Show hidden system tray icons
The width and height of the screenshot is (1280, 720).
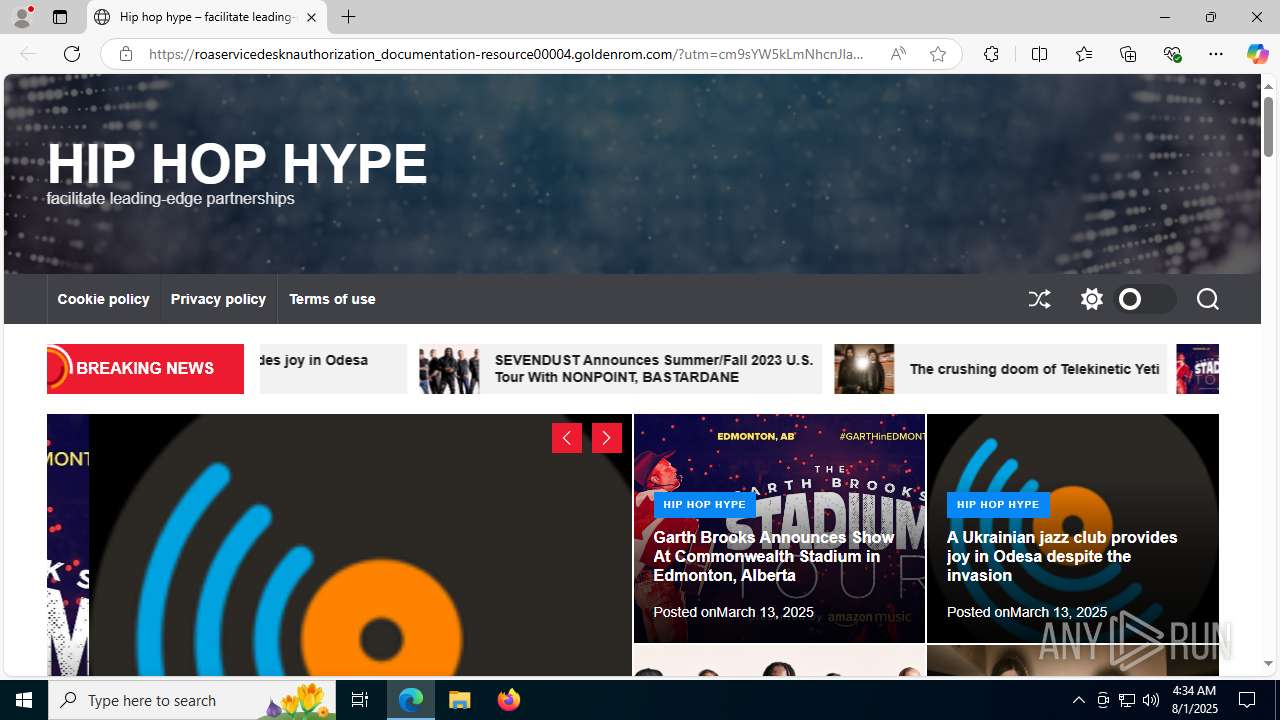coord(1078,700)
